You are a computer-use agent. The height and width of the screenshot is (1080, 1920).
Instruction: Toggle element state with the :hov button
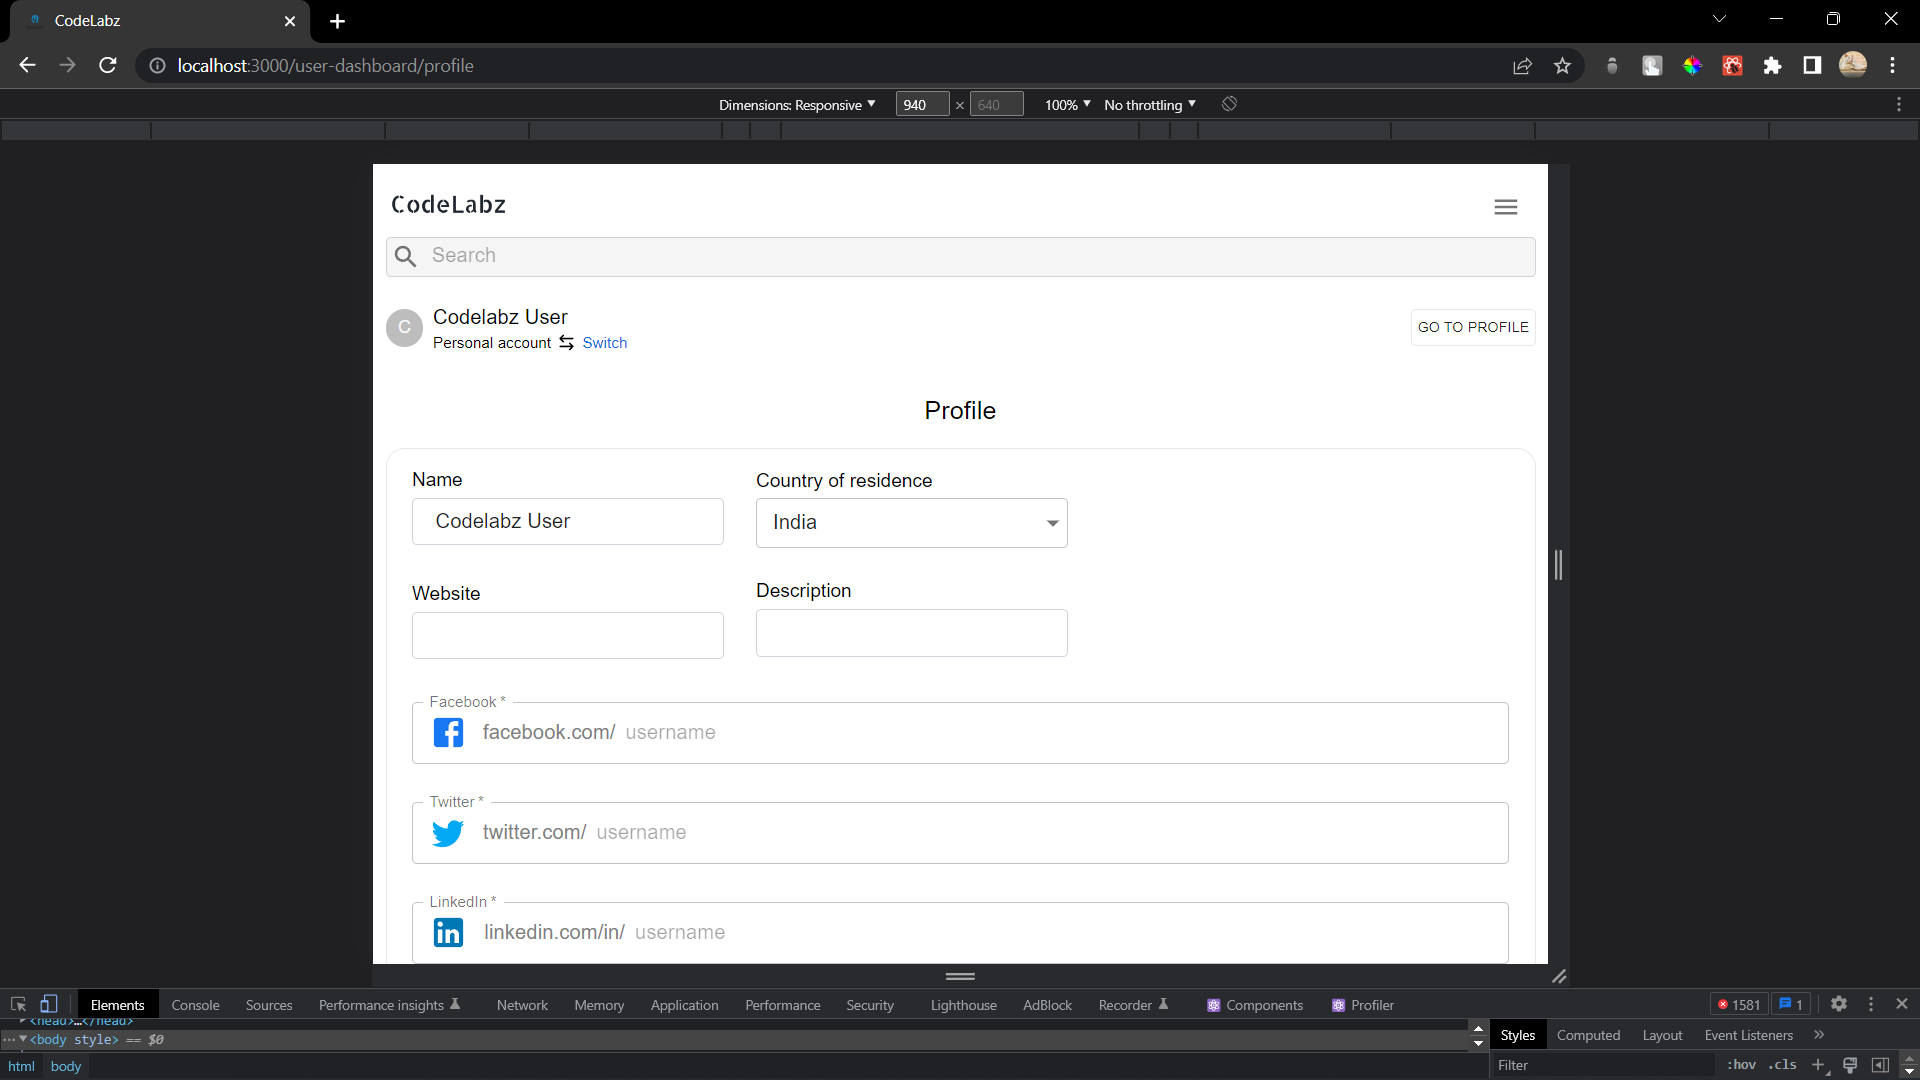click(1742, 1064)
